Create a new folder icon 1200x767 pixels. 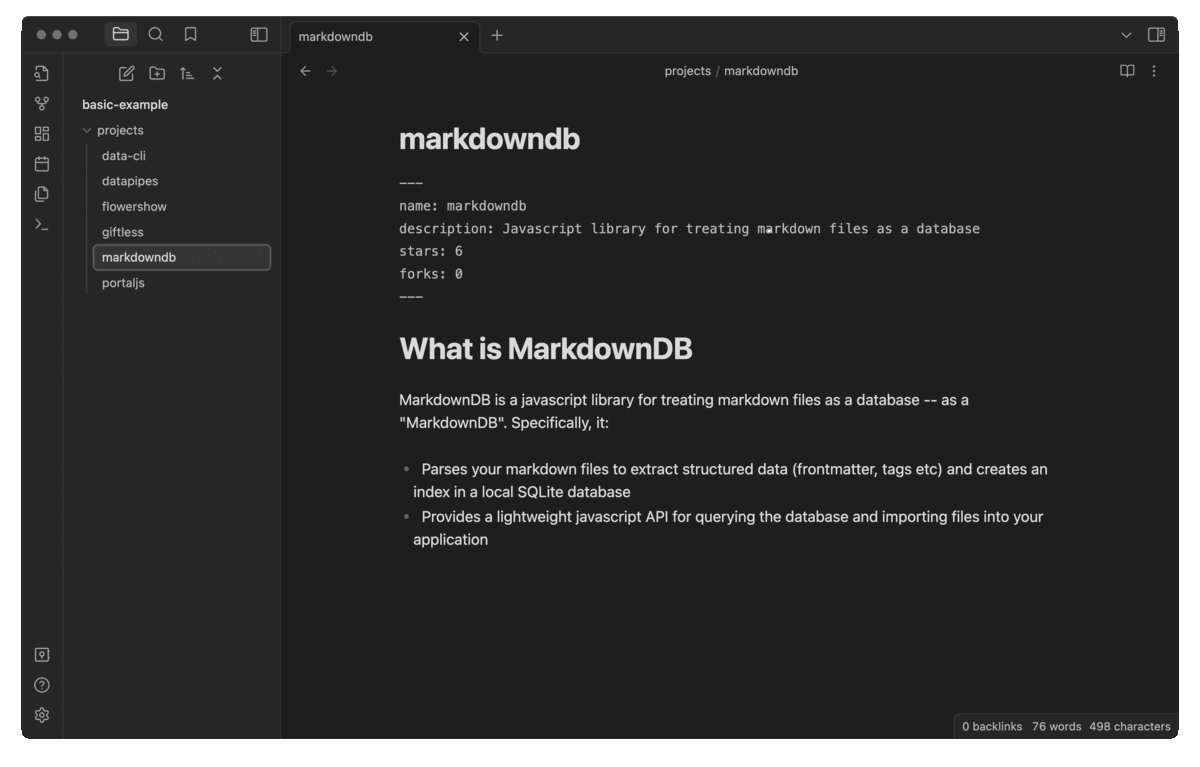157,73
